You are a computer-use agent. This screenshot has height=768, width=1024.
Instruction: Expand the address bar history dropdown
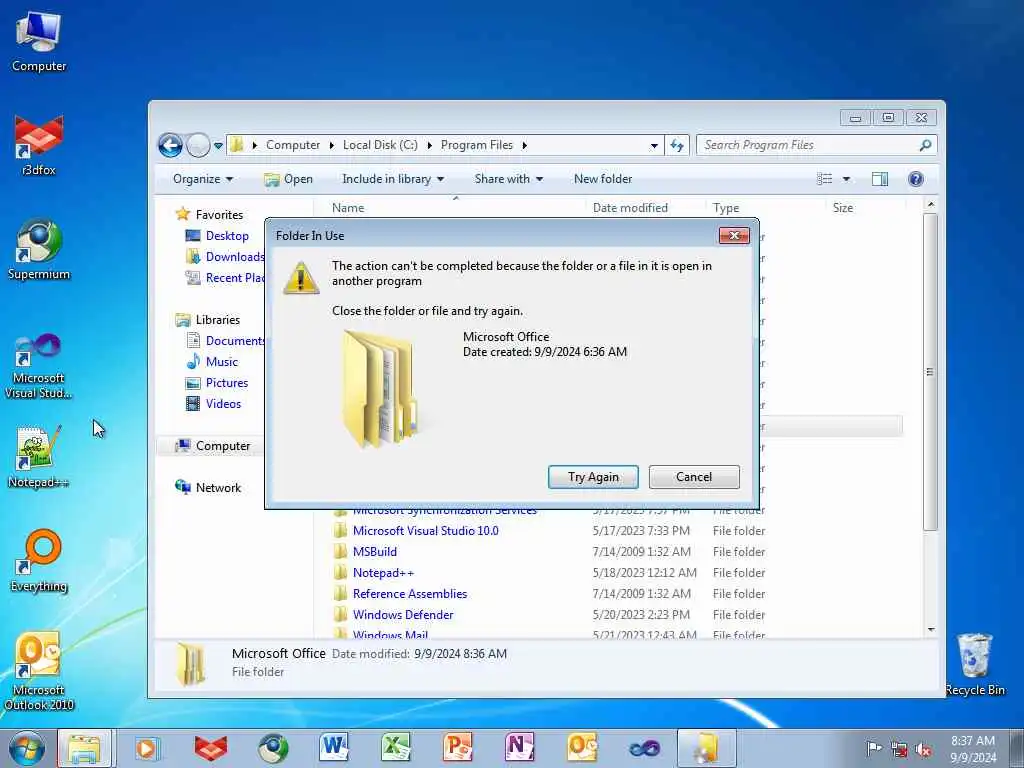[654, 146]
